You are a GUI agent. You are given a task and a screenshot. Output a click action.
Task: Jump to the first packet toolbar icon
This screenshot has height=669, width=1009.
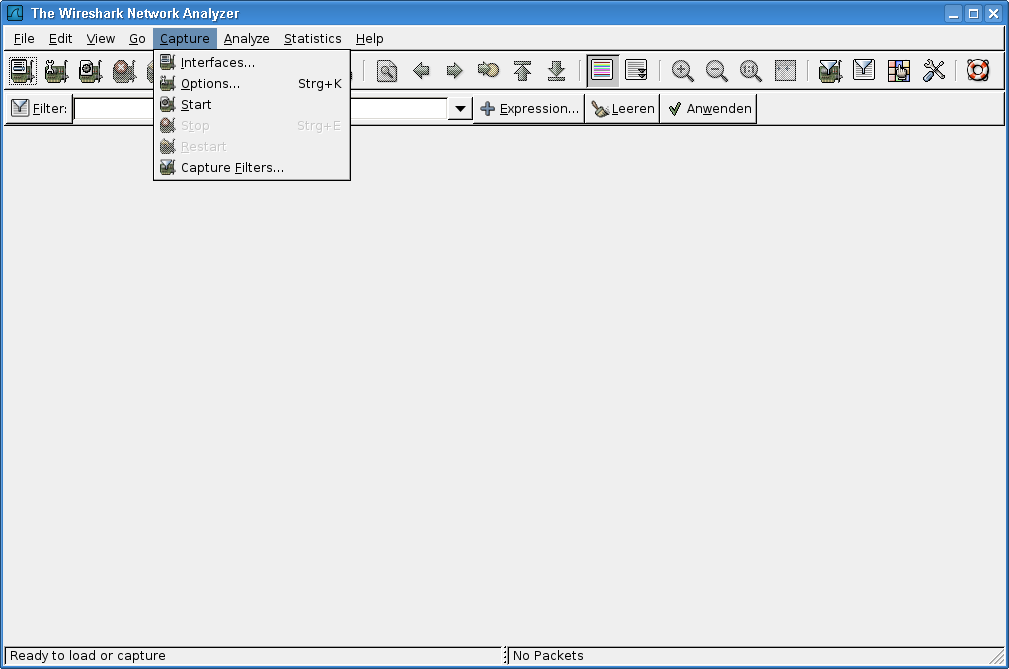click(x=523, y=71)
